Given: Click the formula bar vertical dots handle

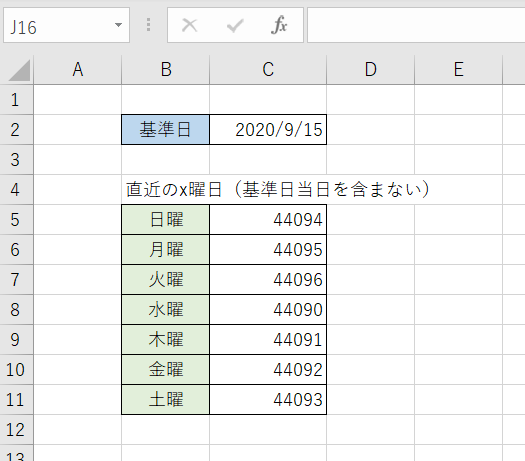Looking at the screenshot, I should (148, 25).
